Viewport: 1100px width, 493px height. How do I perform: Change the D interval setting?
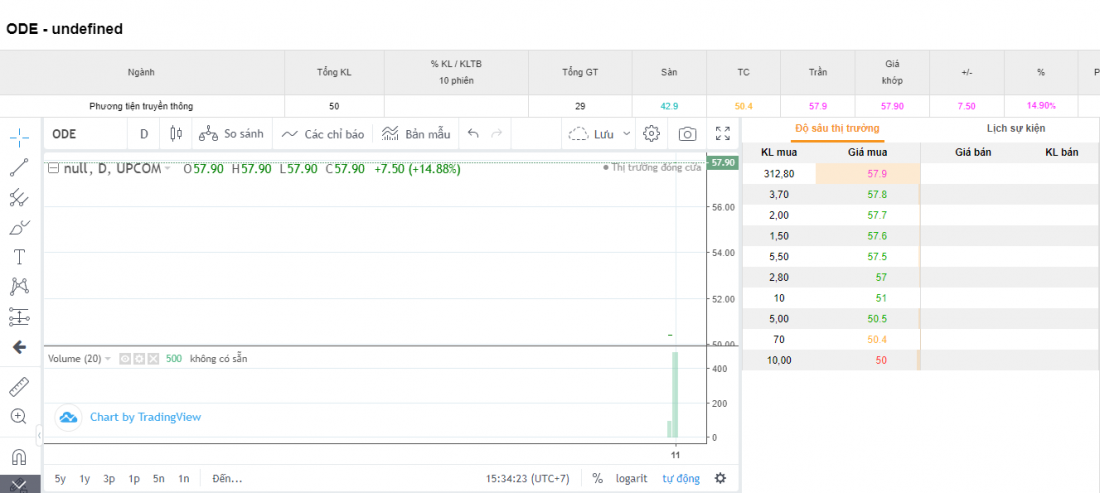point(145,134)
